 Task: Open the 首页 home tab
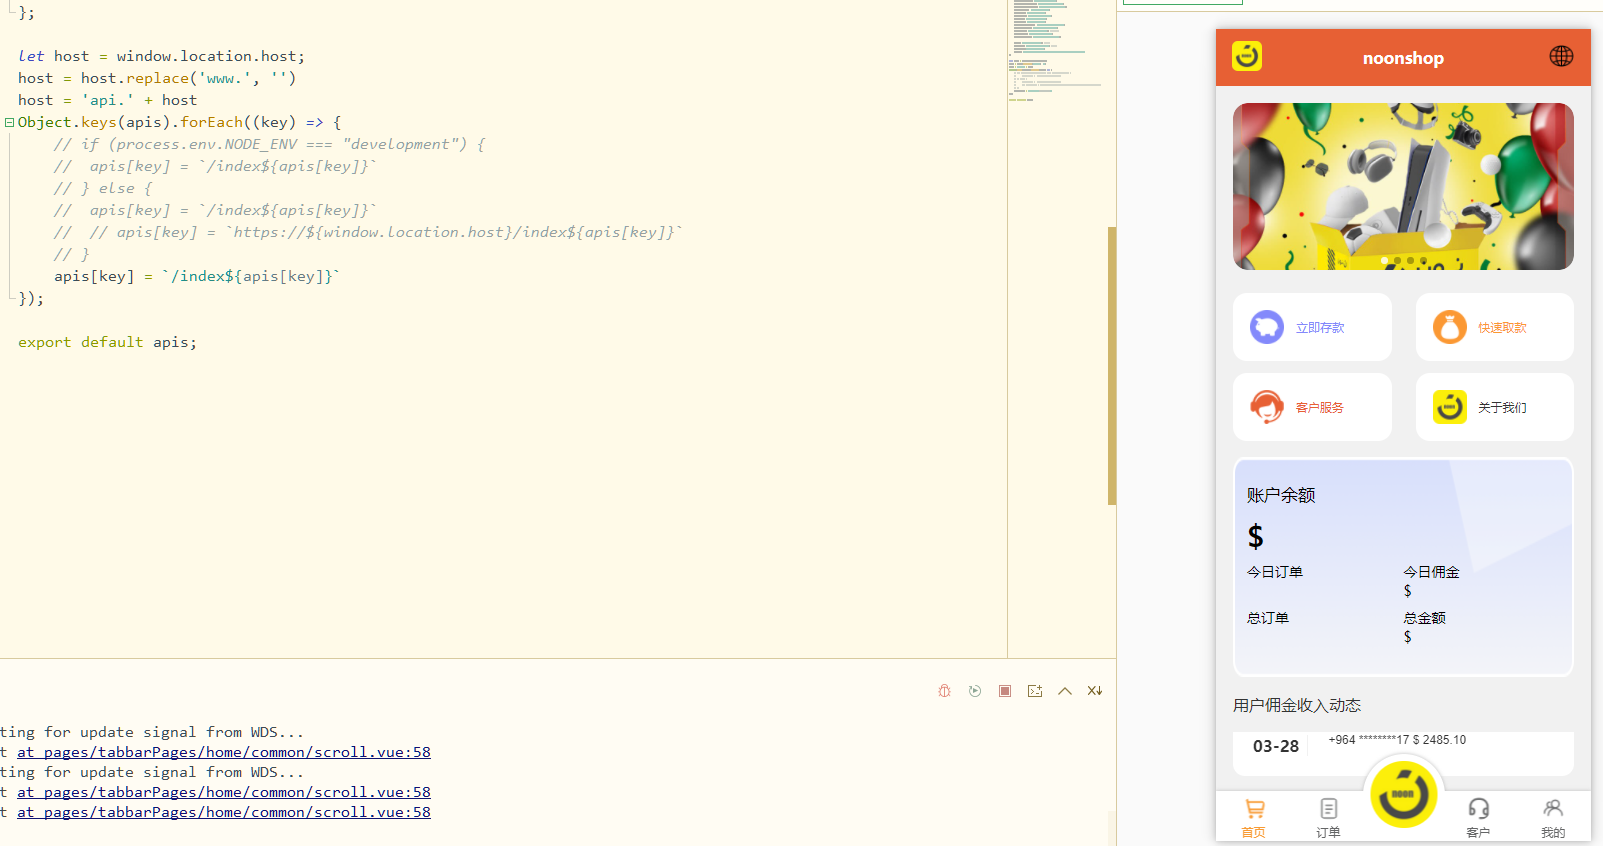1254,817
